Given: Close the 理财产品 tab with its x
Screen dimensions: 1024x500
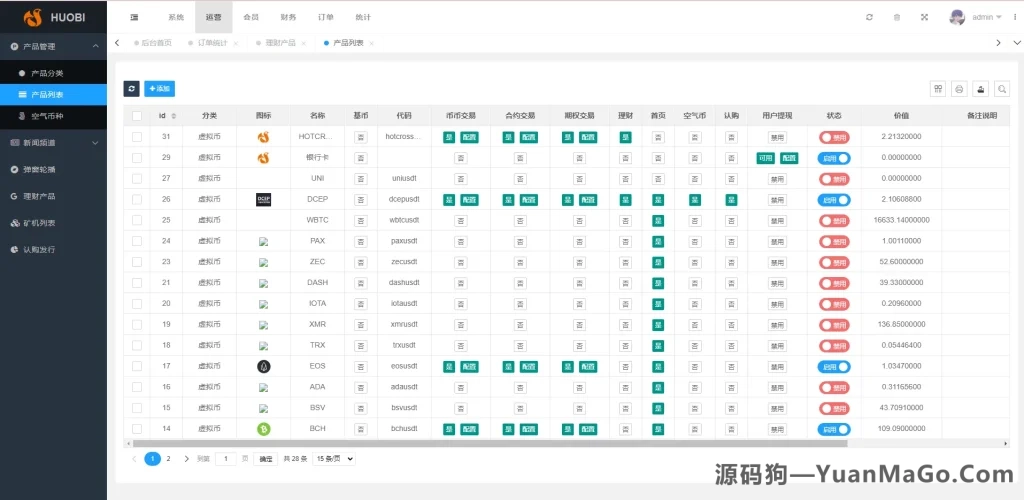Looking at the screenshot, I should (x=304, y=43).
